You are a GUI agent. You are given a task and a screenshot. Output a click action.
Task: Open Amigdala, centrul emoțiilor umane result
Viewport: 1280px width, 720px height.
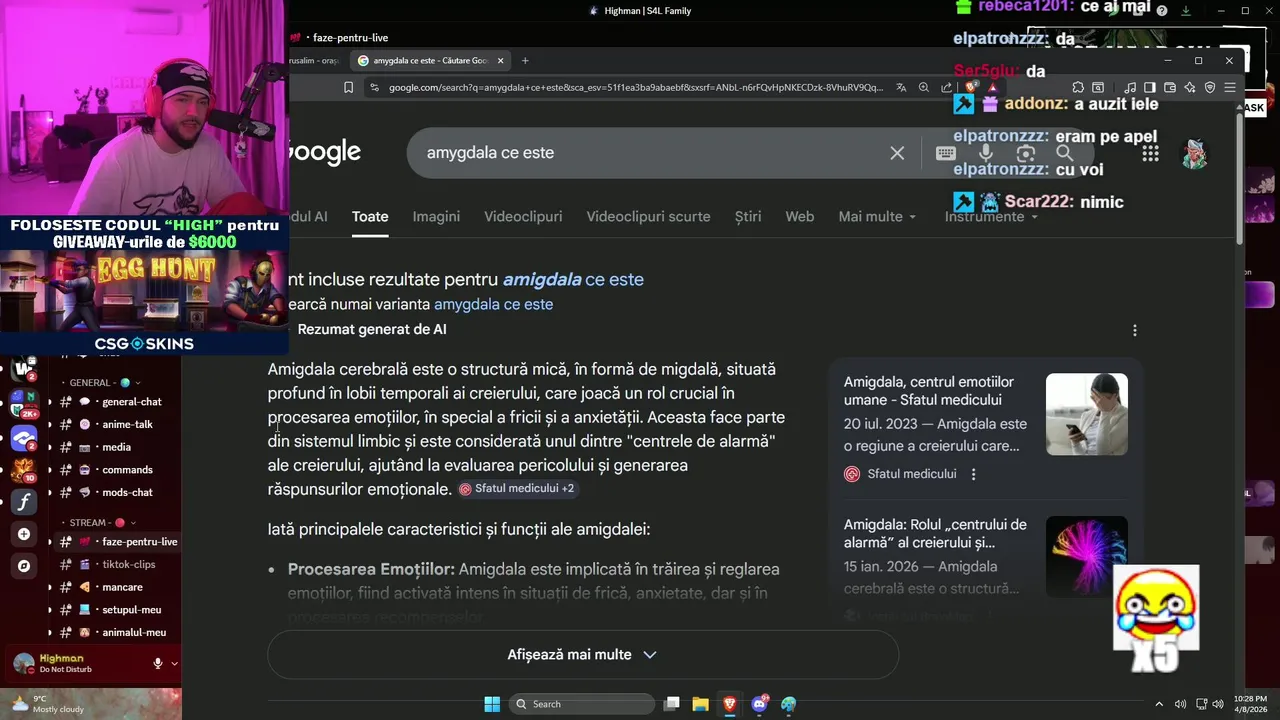point(929,391)
